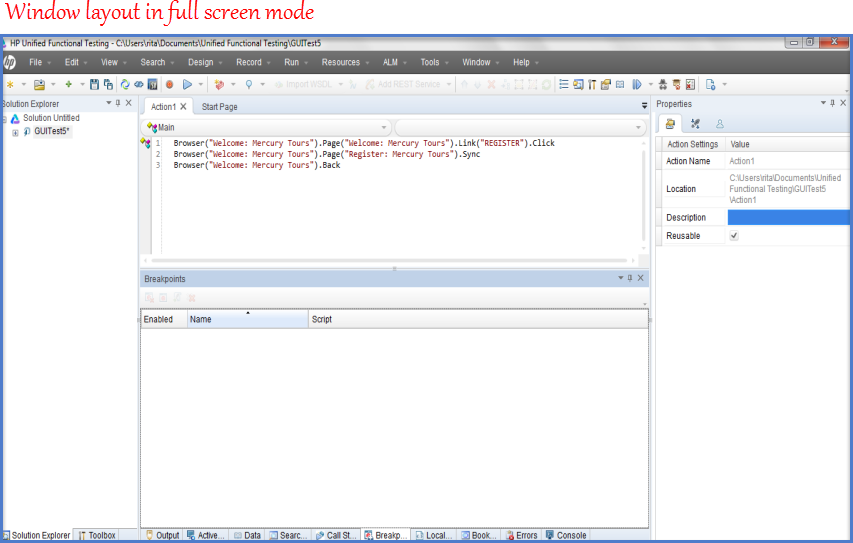Image resolution: width=853 pixels, height=543 pixels.
Task: Click the blue-green refresh arrows toolbar icon
Action: [125, 84]
